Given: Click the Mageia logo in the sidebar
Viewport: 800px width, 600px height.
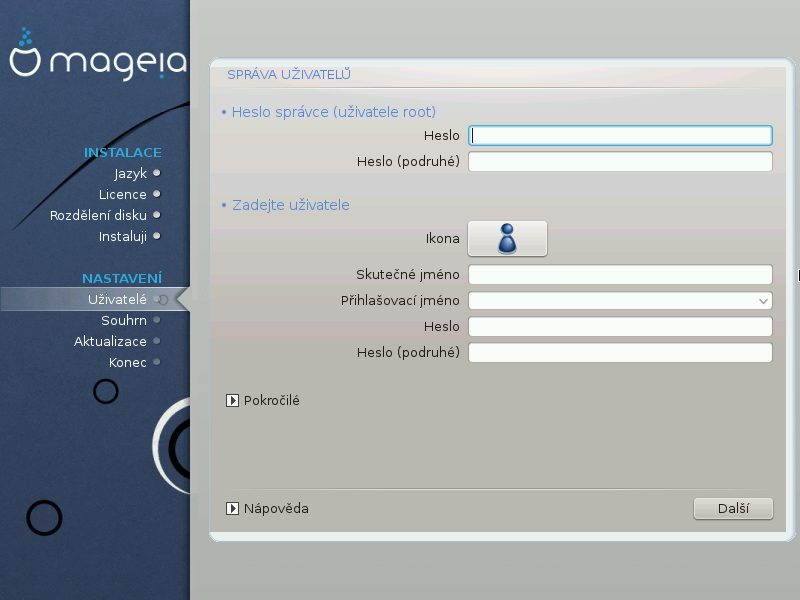Looking at the screenshot, I should pos(98,54).
